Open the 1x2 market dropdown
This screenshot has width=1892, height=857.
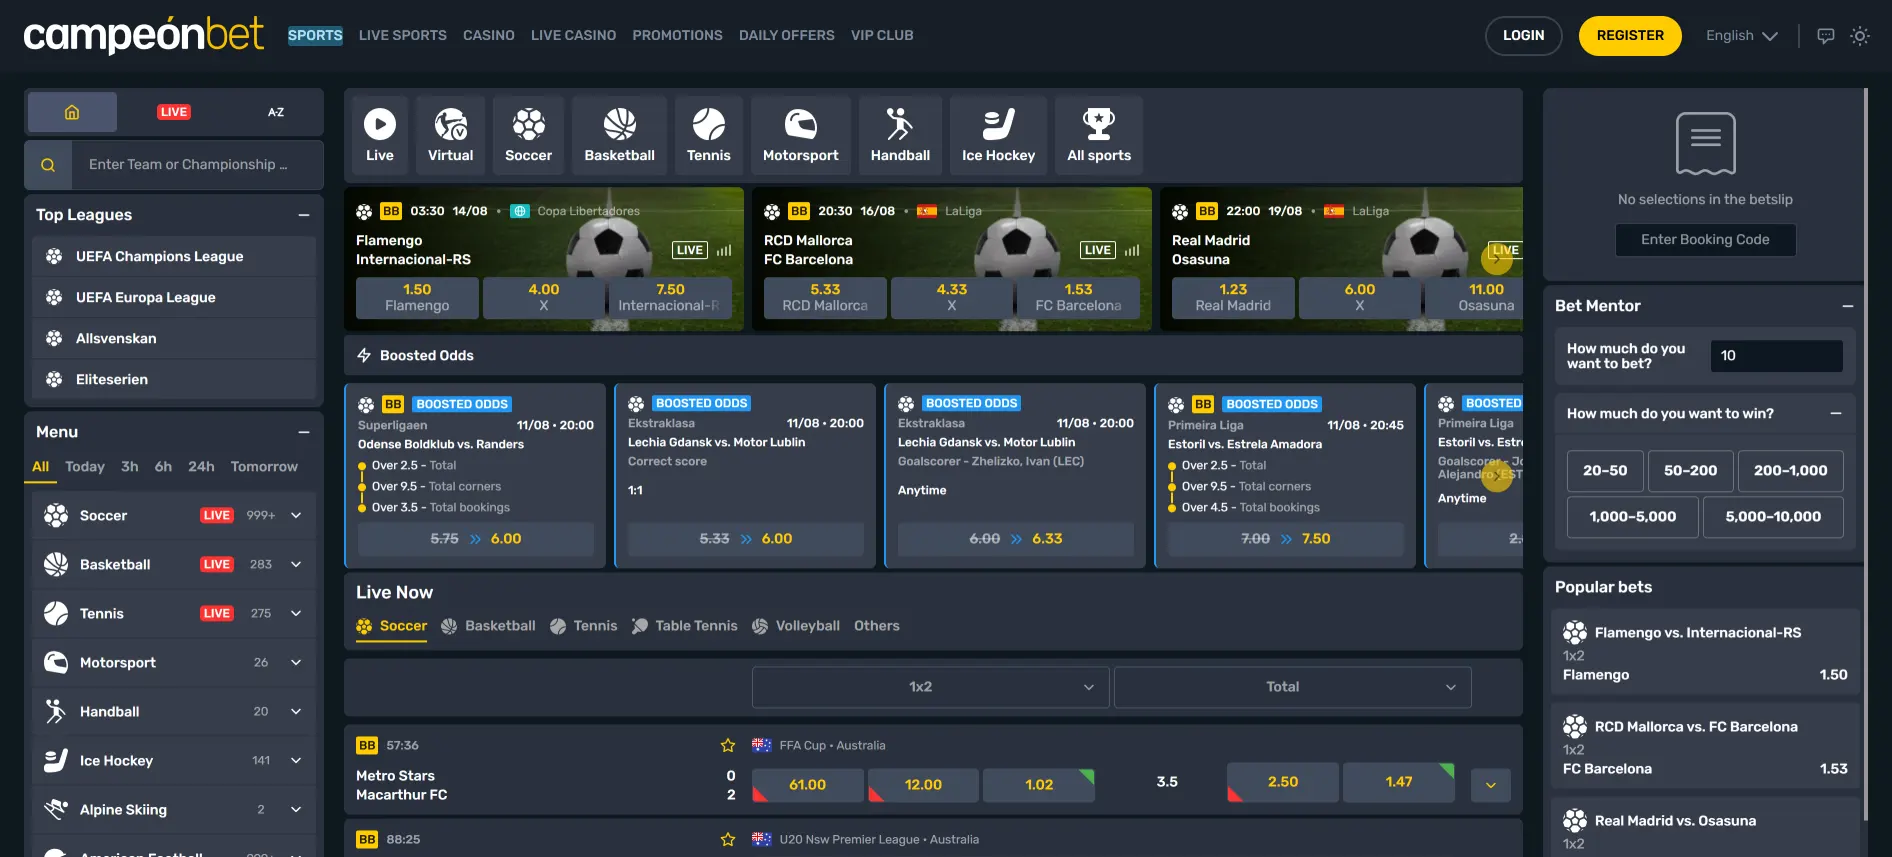pos(930,687)
